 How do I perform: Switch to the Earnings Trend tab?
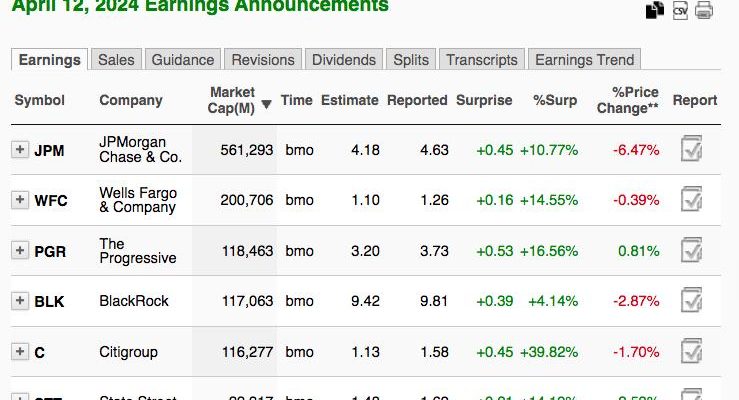coord(584,59)
